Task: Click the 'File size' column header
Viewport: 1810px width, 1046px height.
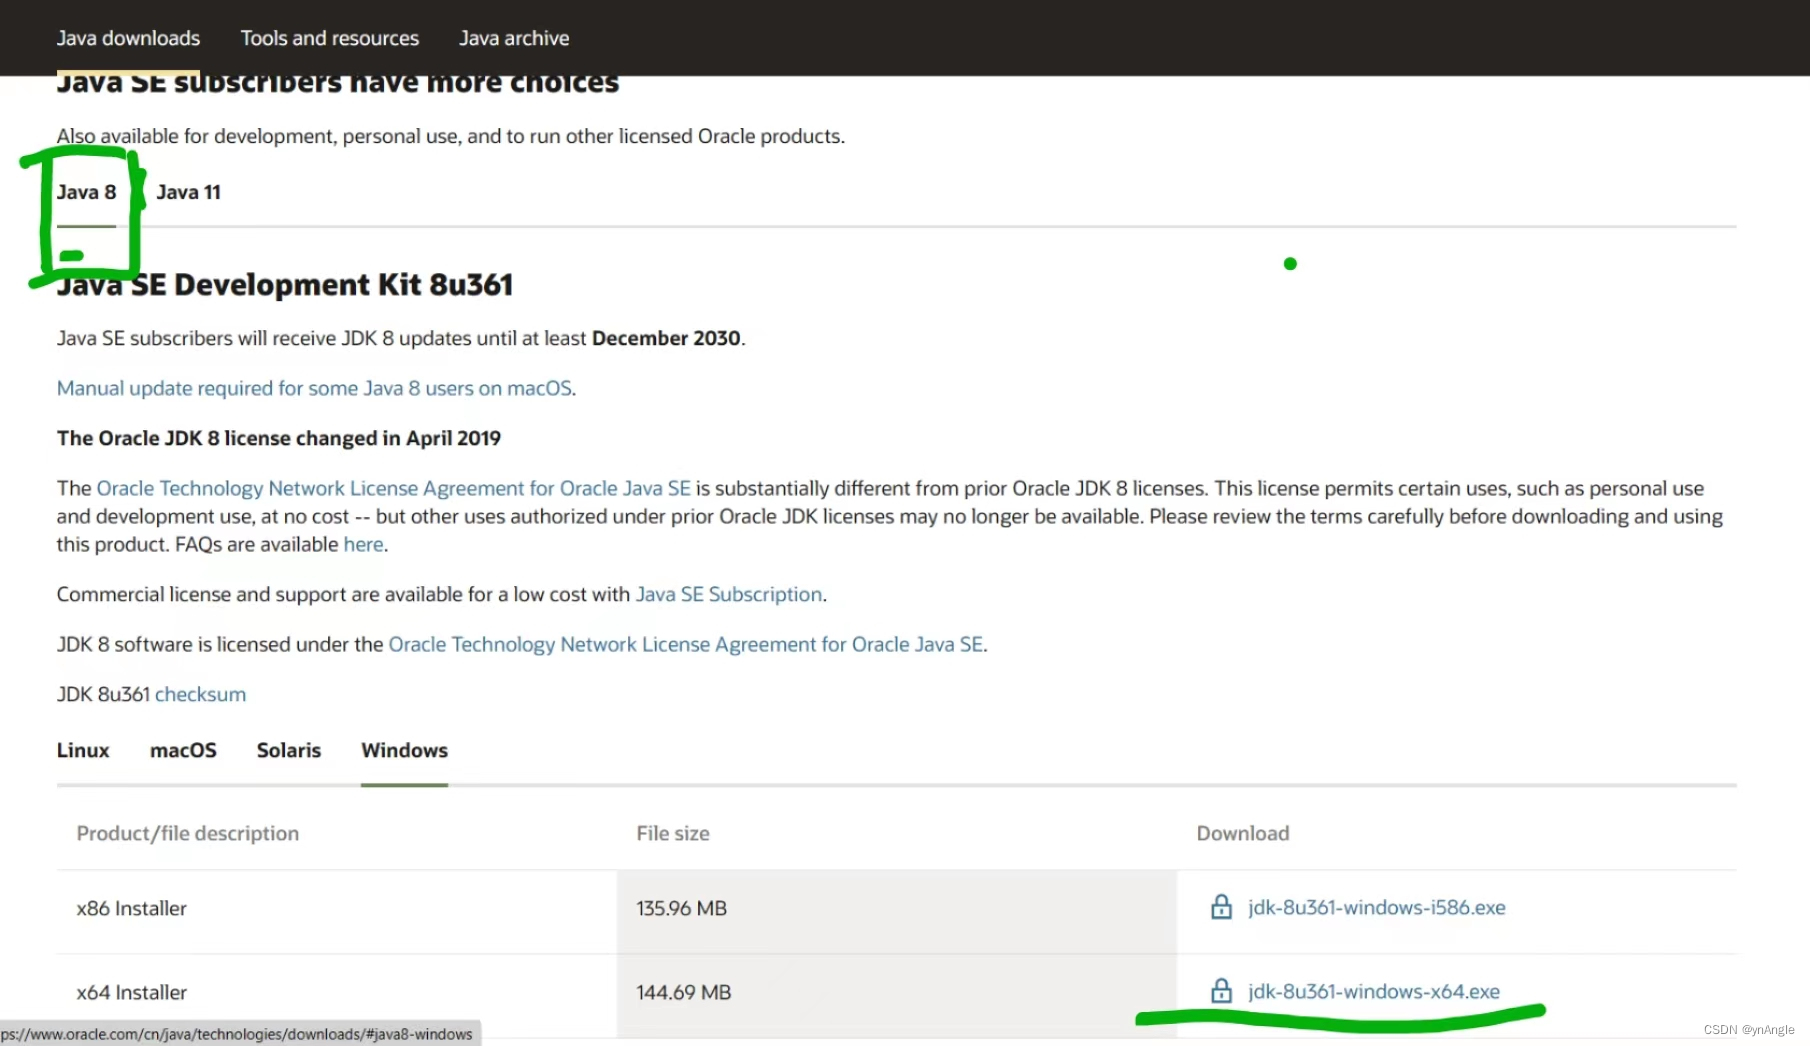Action: click(x=673, y=833)
